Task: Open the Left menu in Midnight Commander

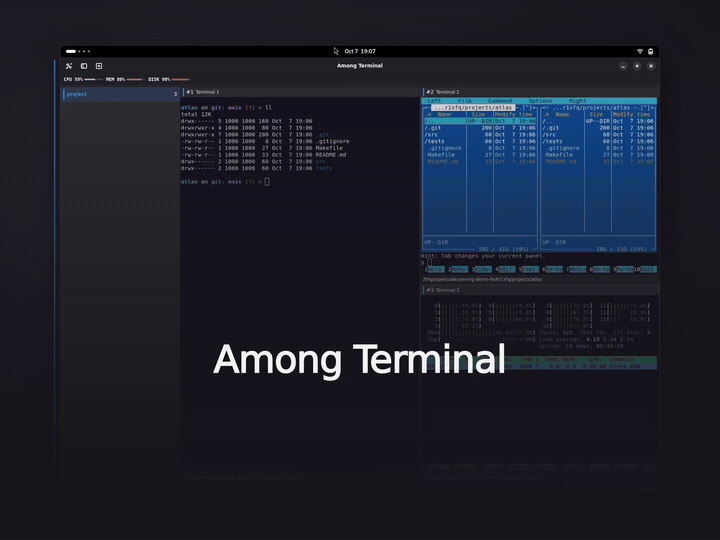Action: (434, 101)
